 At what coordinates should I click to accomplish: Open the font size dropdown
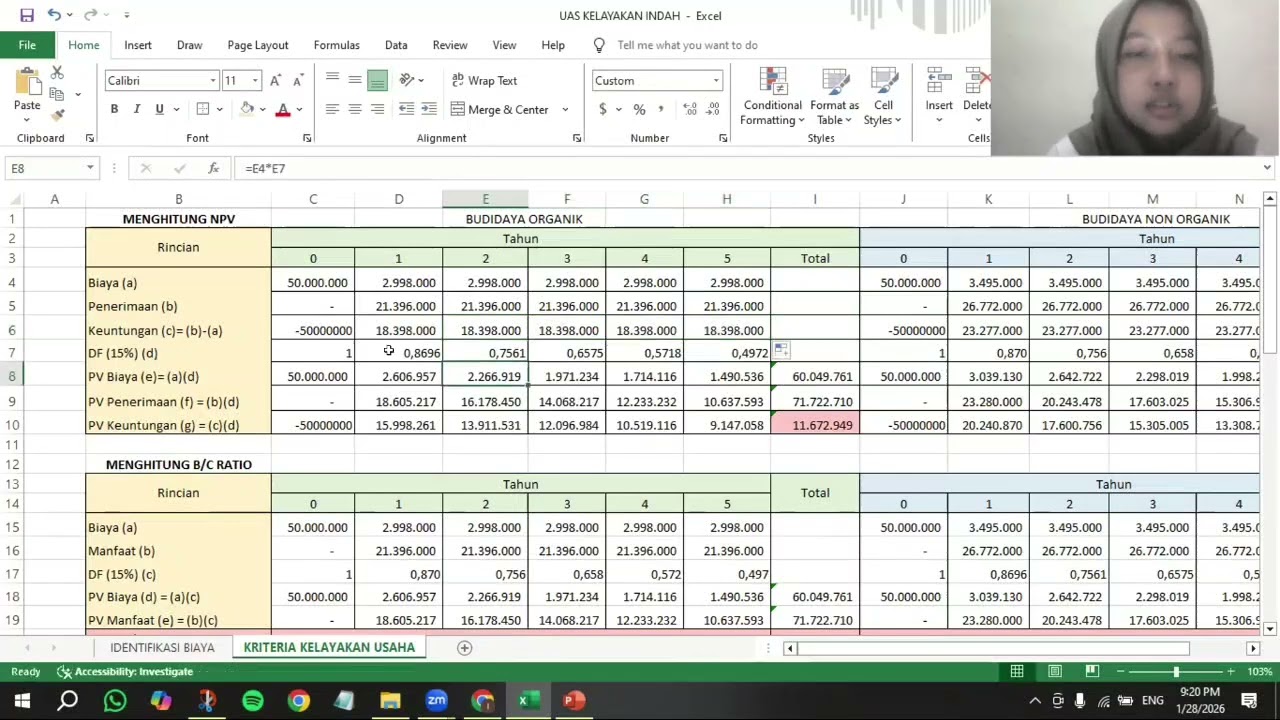[255, 81]
